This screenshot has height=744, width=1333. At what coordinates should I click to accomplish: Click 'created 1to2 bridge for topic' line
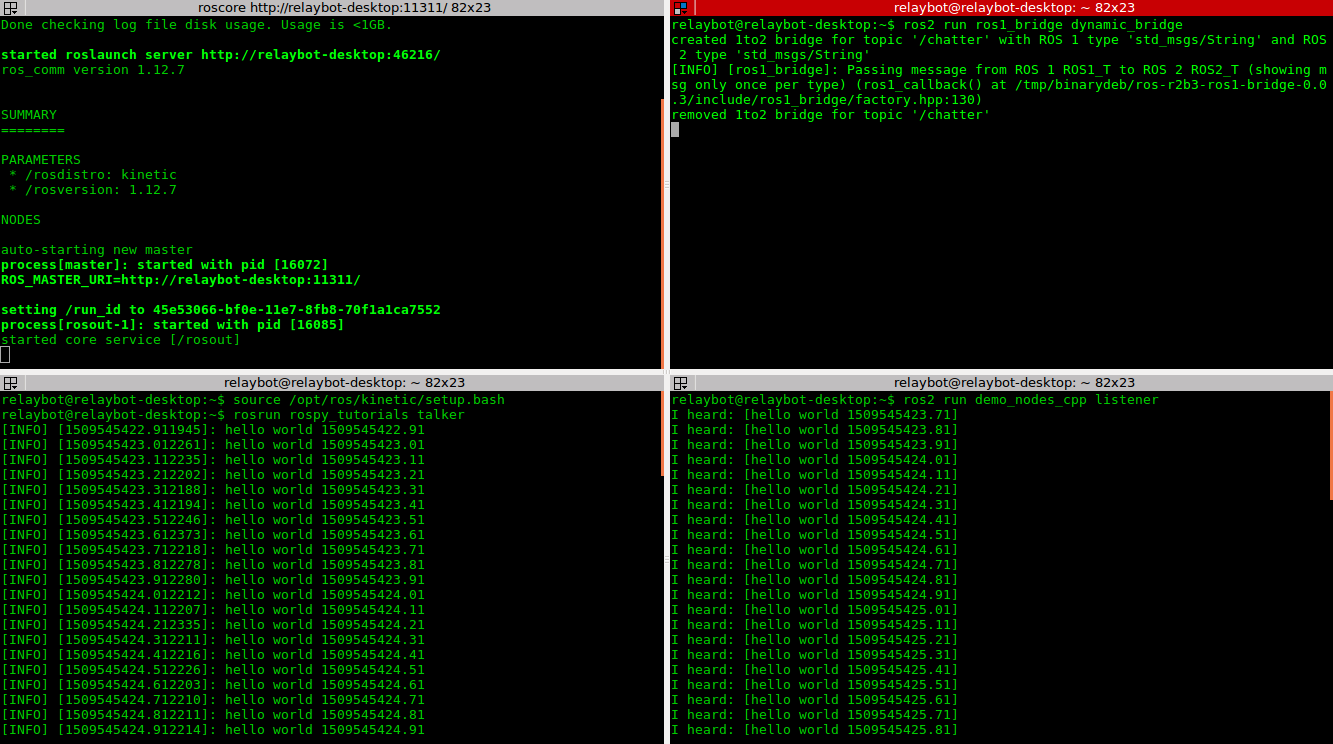[999, 47]
